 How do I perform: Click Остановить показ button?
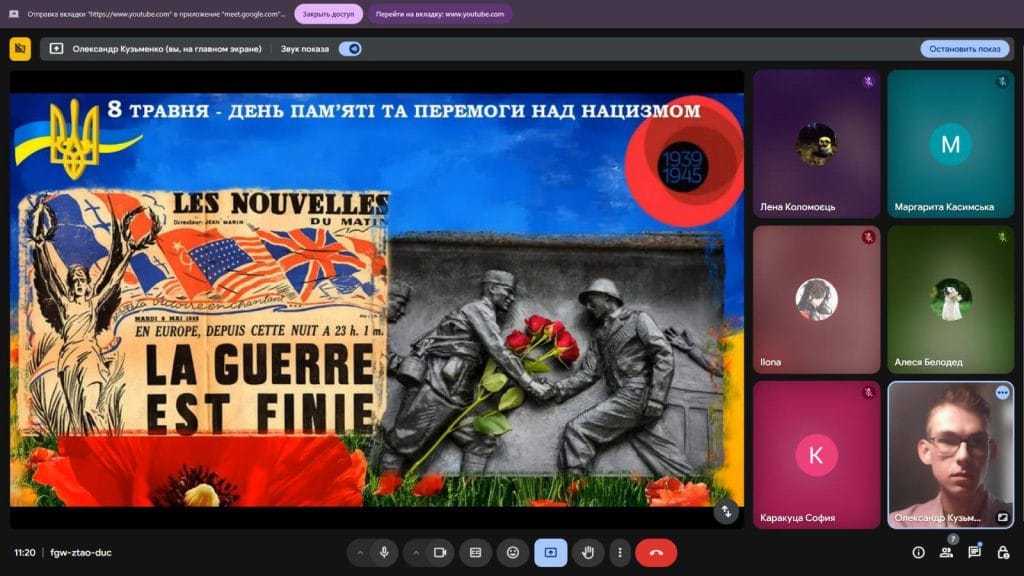click(x=965, y=49)
